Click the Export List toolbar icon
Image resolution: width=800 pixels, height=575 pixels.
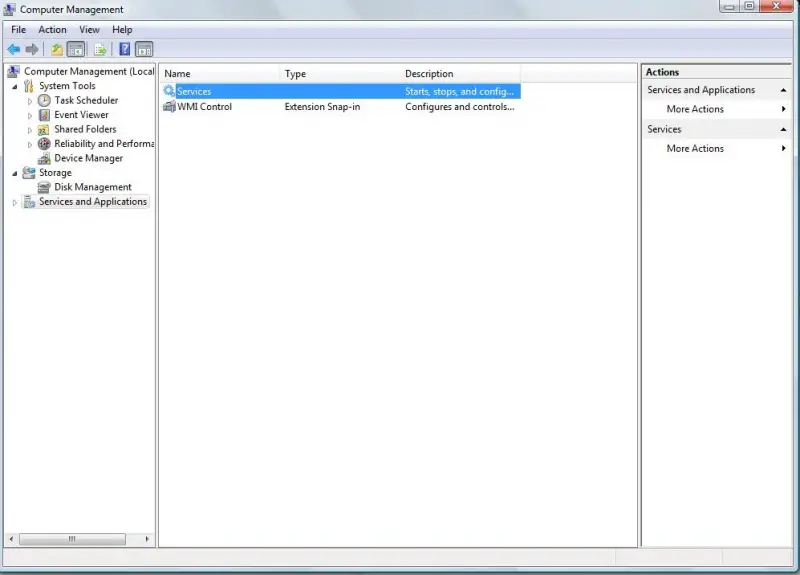pyautogui.click(x=101, y=49)
